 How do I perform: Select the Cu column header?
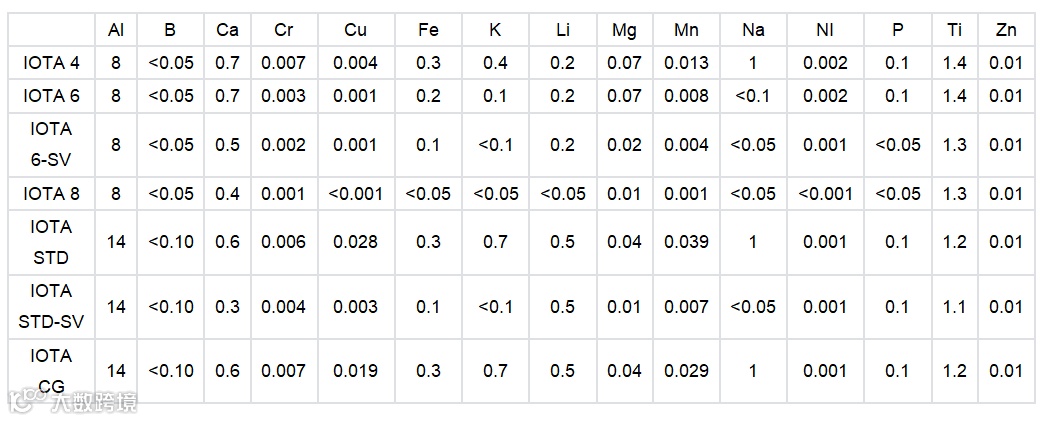355,30
